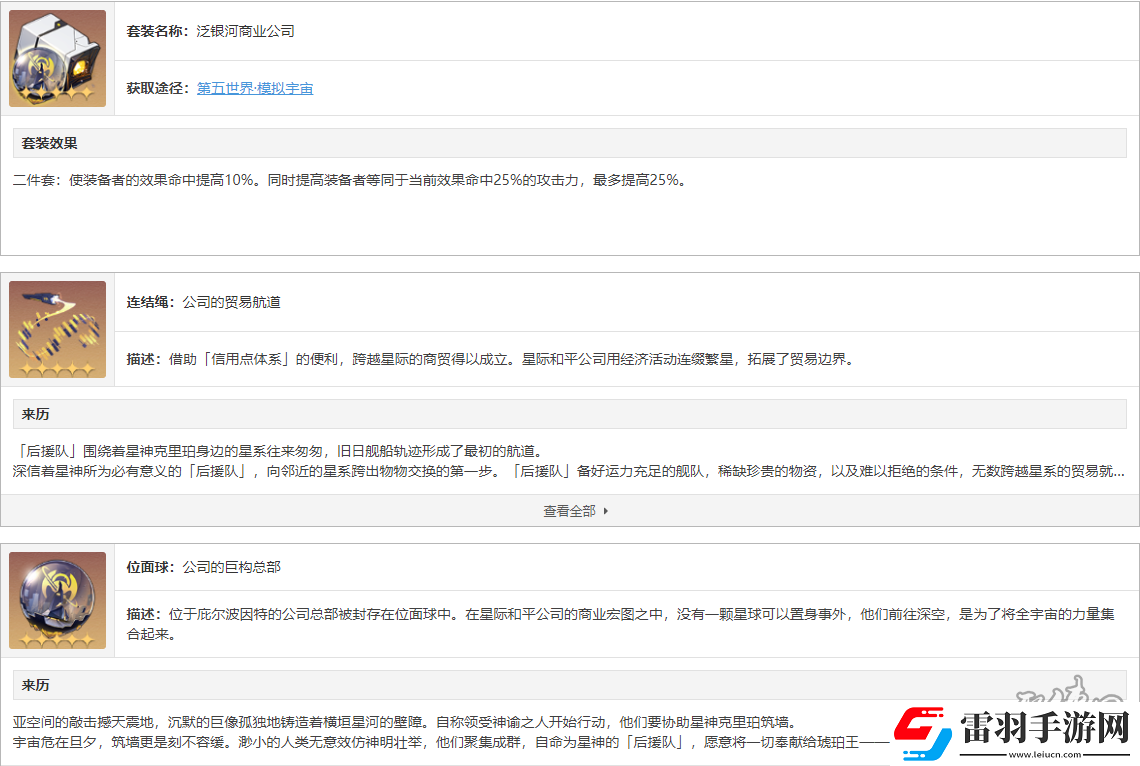Click the chevron arrow next to 查看全部

[x=605, y=510]
